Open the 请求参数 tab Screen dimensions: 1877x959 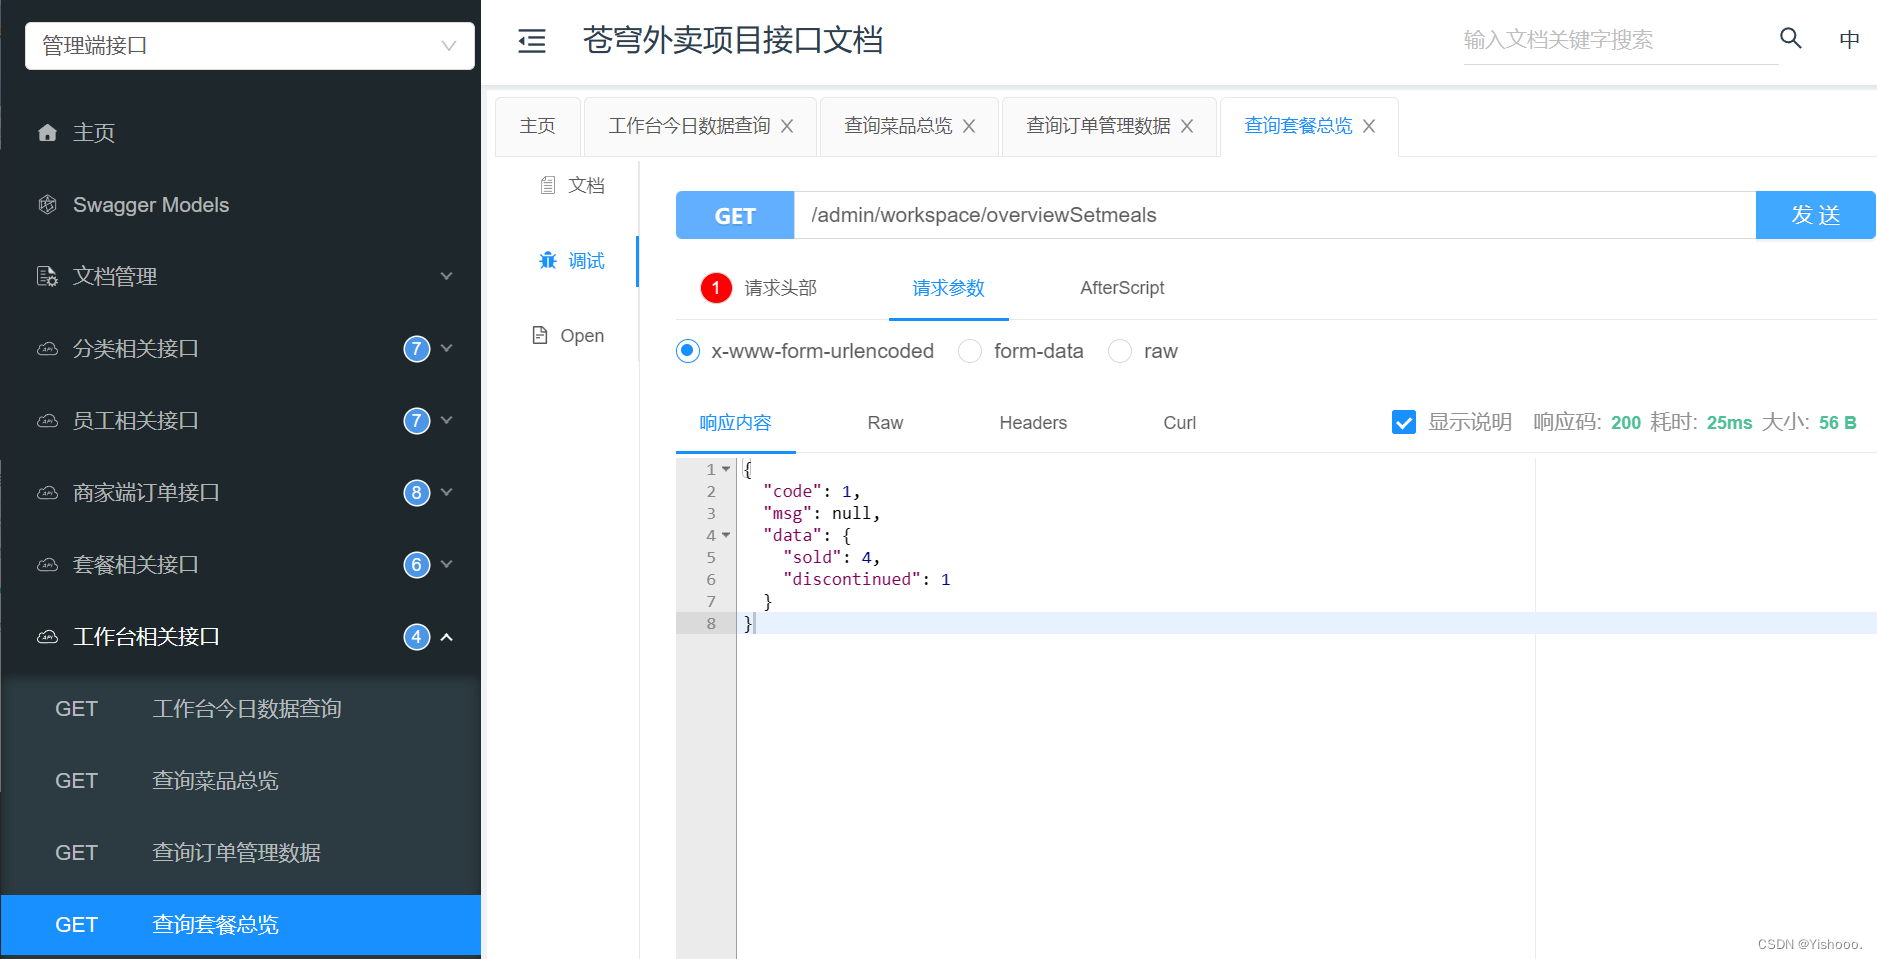[949, 288]
